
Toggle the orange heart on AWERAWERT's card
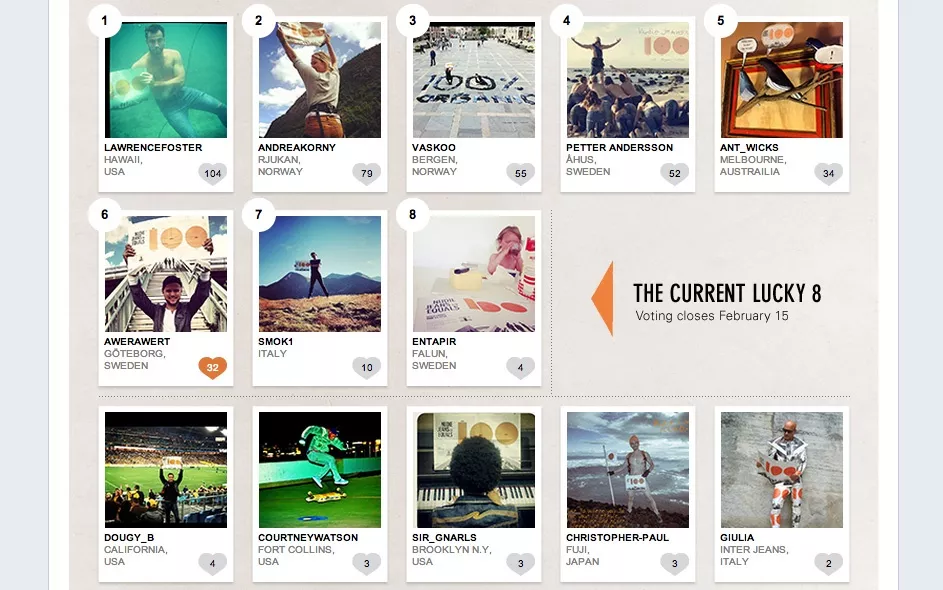tap(213, 367)
